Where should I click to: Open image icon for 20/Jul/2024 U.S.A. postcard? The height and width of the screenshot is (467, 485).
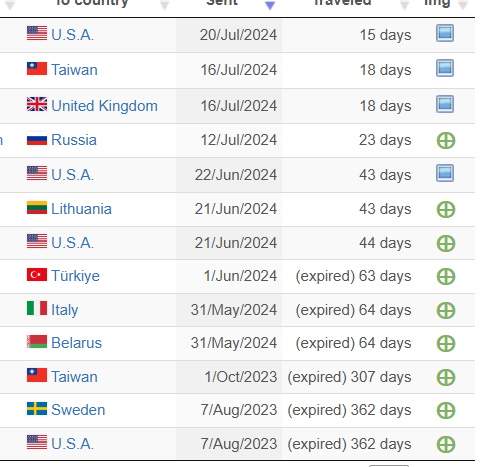445,33
